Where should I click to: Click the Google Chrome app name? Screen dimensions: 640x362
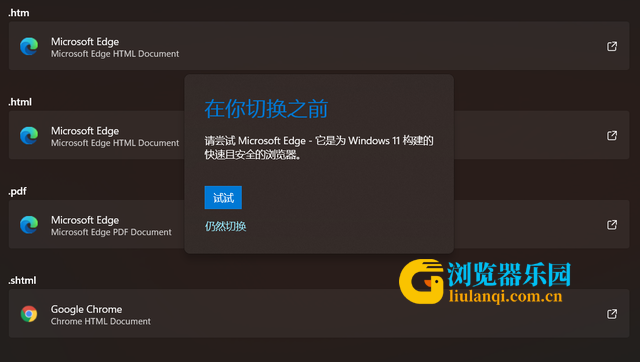[x=86, y=309]
